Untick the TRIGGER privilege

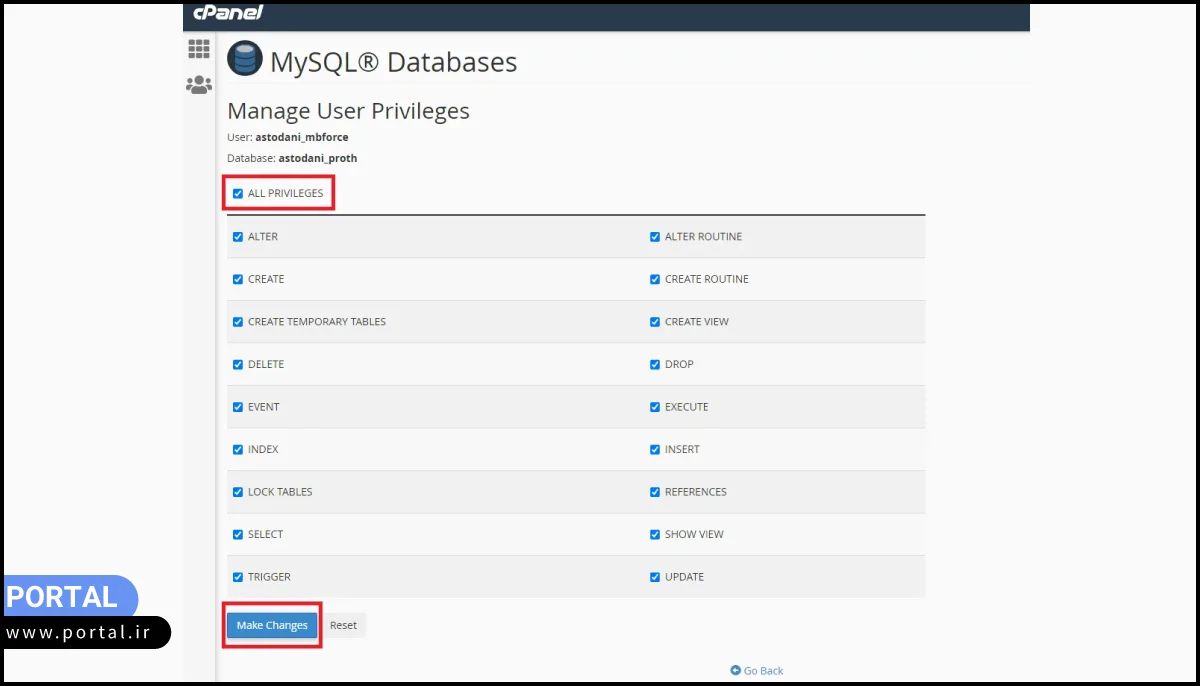[x=238, y=577]
